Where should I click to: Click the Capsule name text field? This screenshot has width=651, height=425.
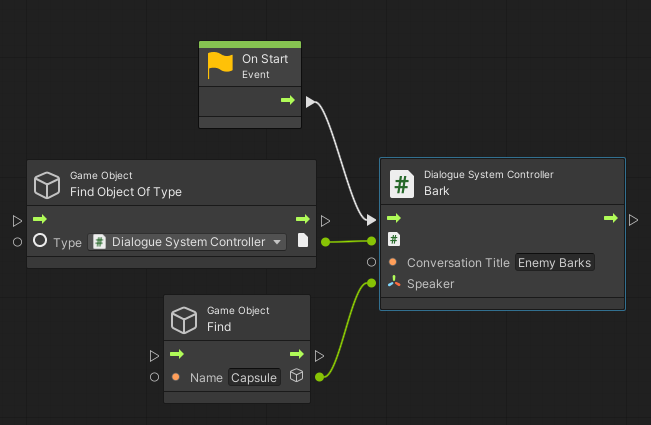click(x=254, y=378)
